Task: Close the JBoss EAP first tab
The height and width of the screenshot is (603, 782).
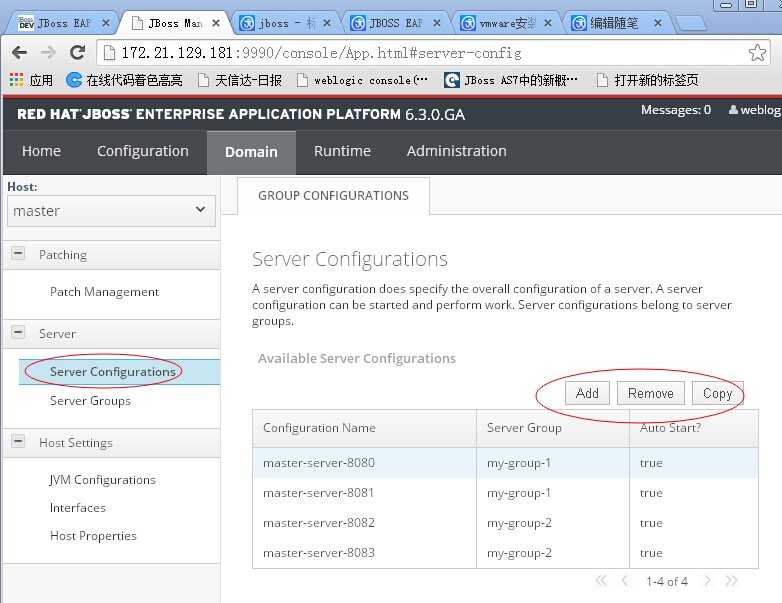Action: (x=105, y=23)
